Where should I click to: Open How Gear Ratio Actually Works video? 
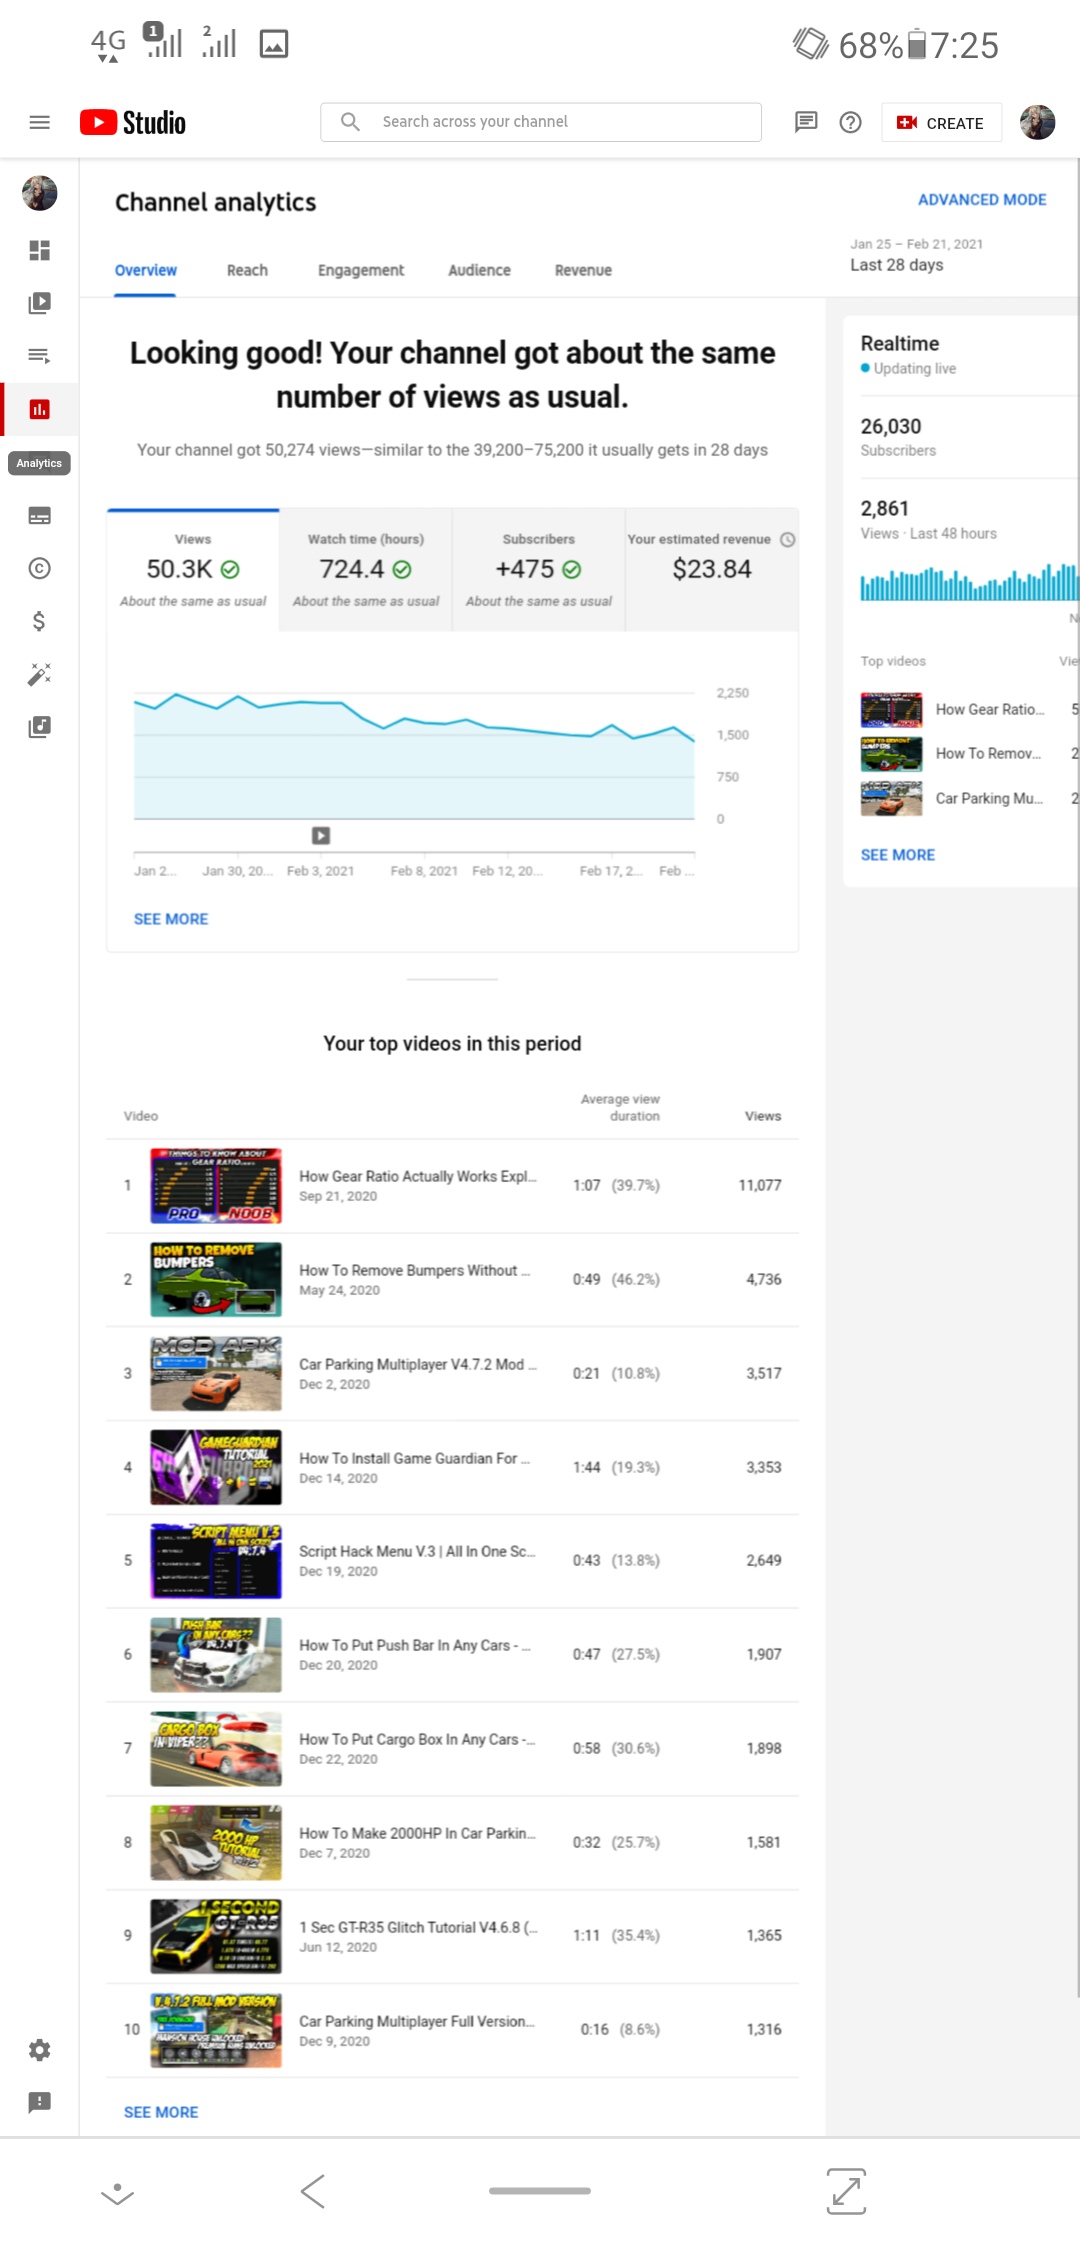click(x=418, y=1176)
